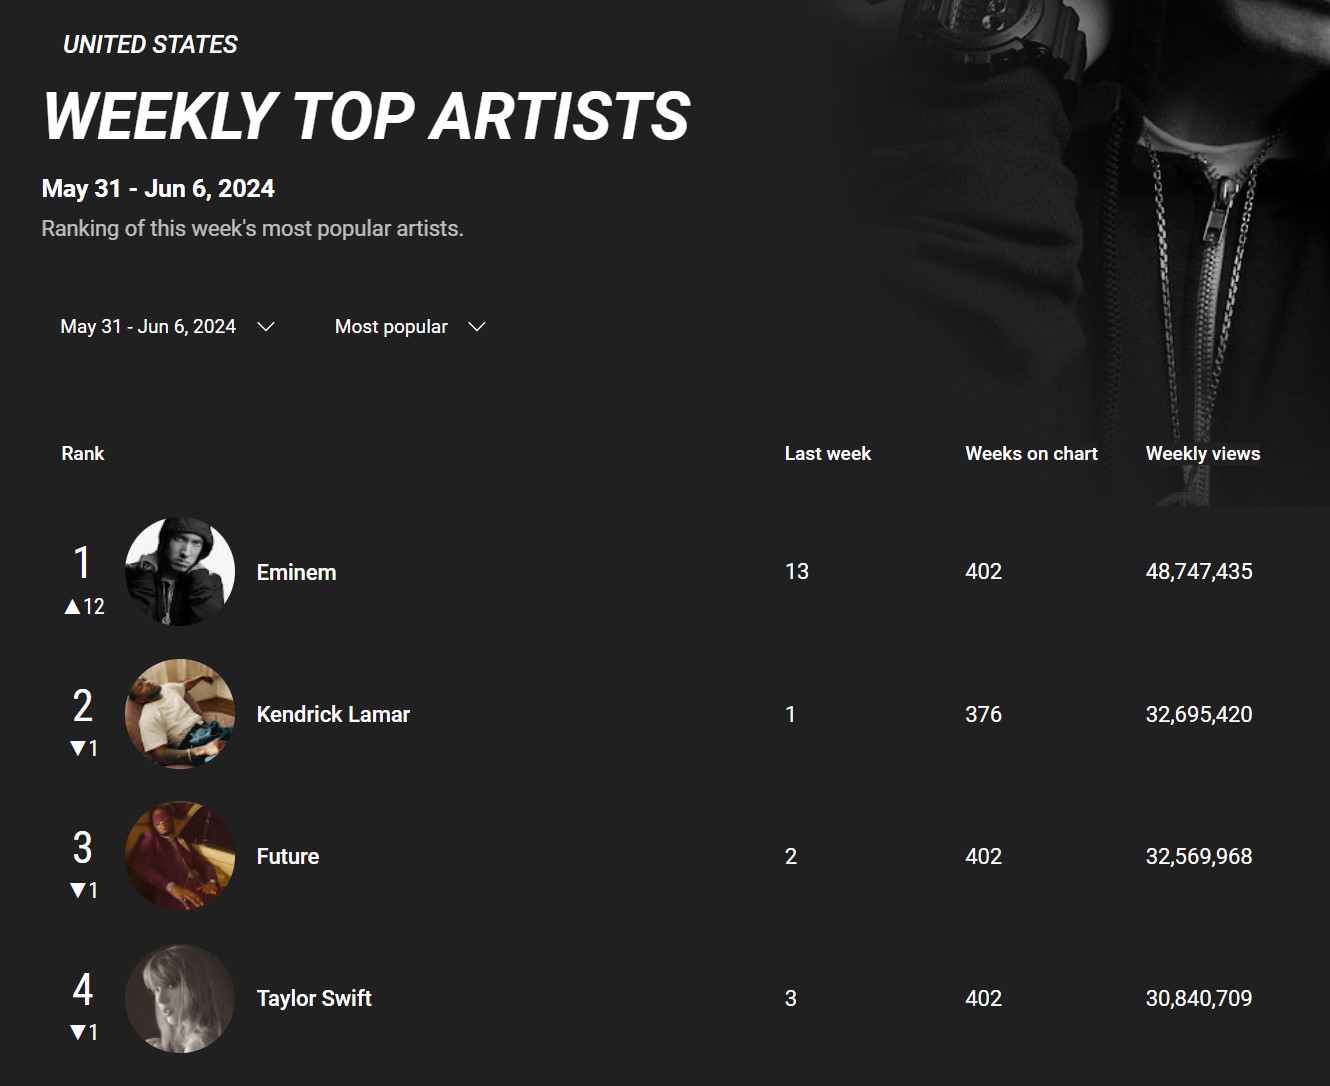Click Eminem's weekly views count 48,747,435
The image size is (1330, 1086).
pos(1199,571)
